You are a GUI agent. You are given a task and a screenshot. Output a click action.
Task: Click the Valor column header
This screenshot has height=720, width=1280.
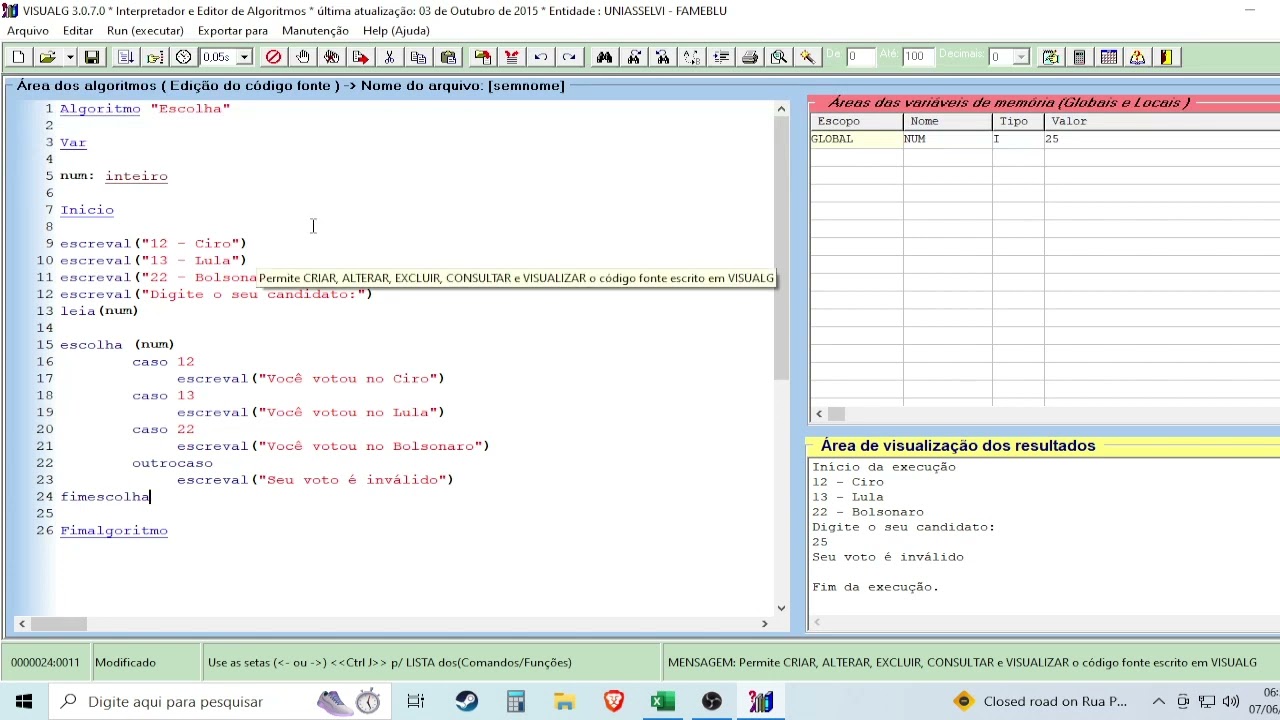click(x=1162, y=121)
